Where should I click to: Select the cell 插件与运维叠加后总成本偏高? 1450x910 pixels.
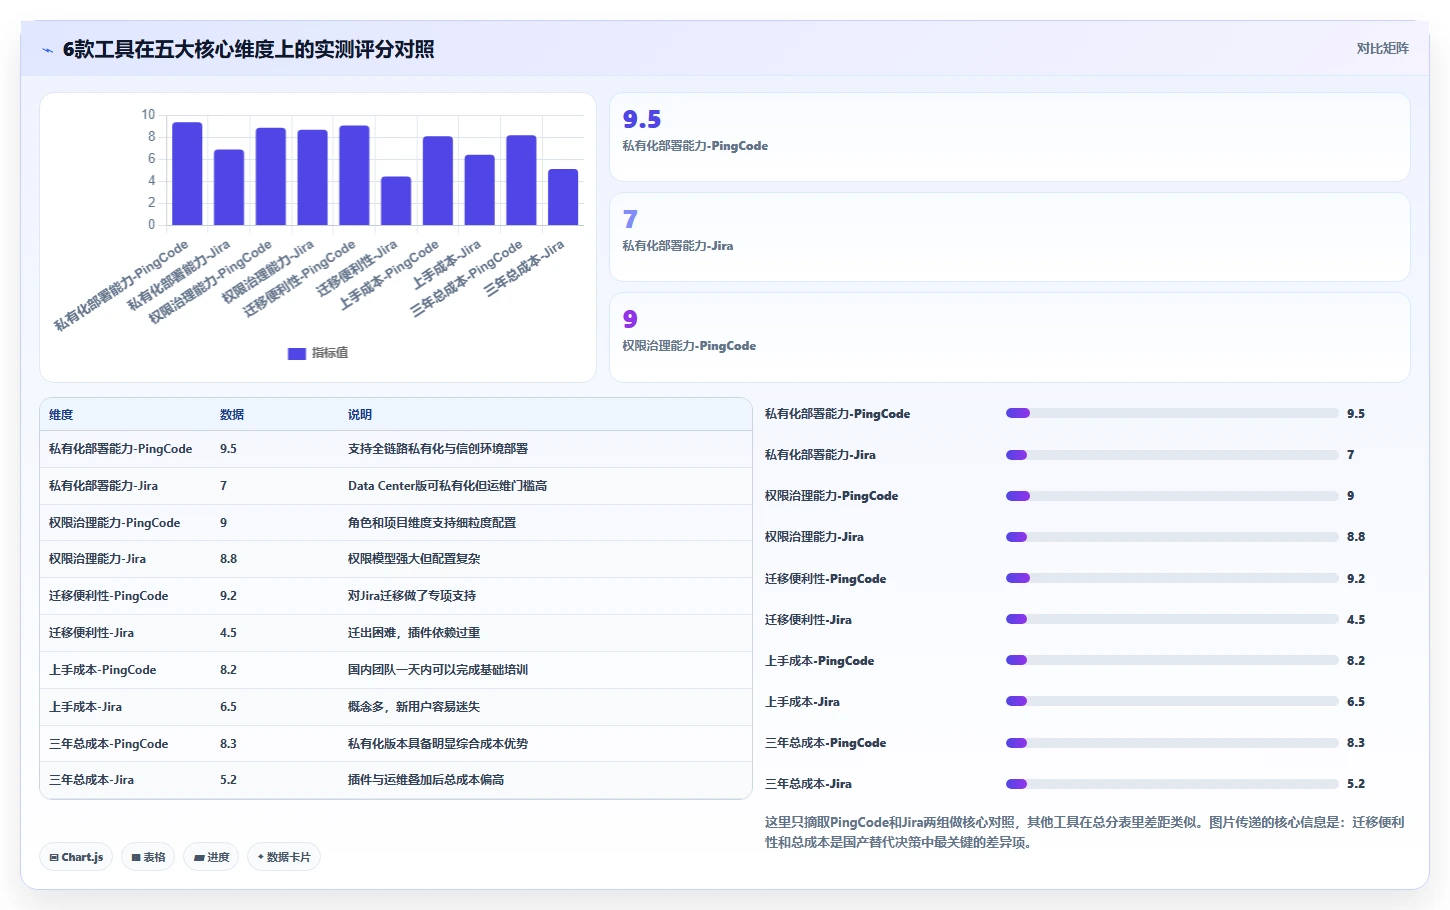(426, 780)
